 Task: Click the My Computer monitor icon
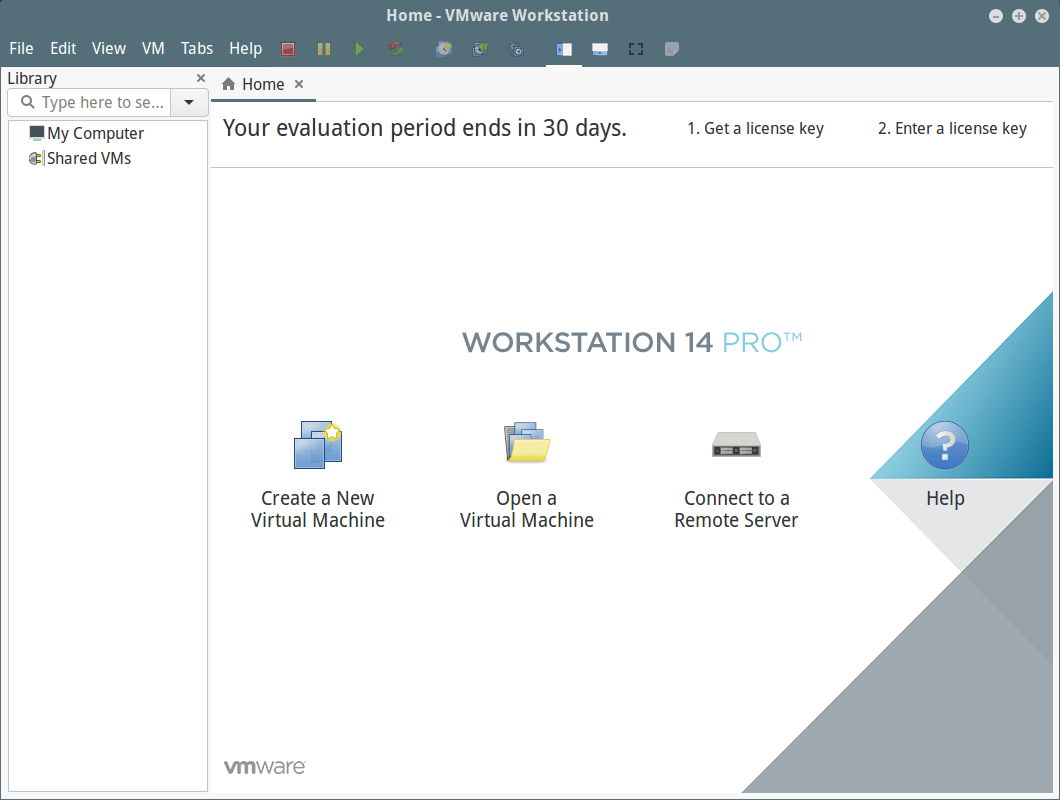pyautogui.click(x=37, y=133)
